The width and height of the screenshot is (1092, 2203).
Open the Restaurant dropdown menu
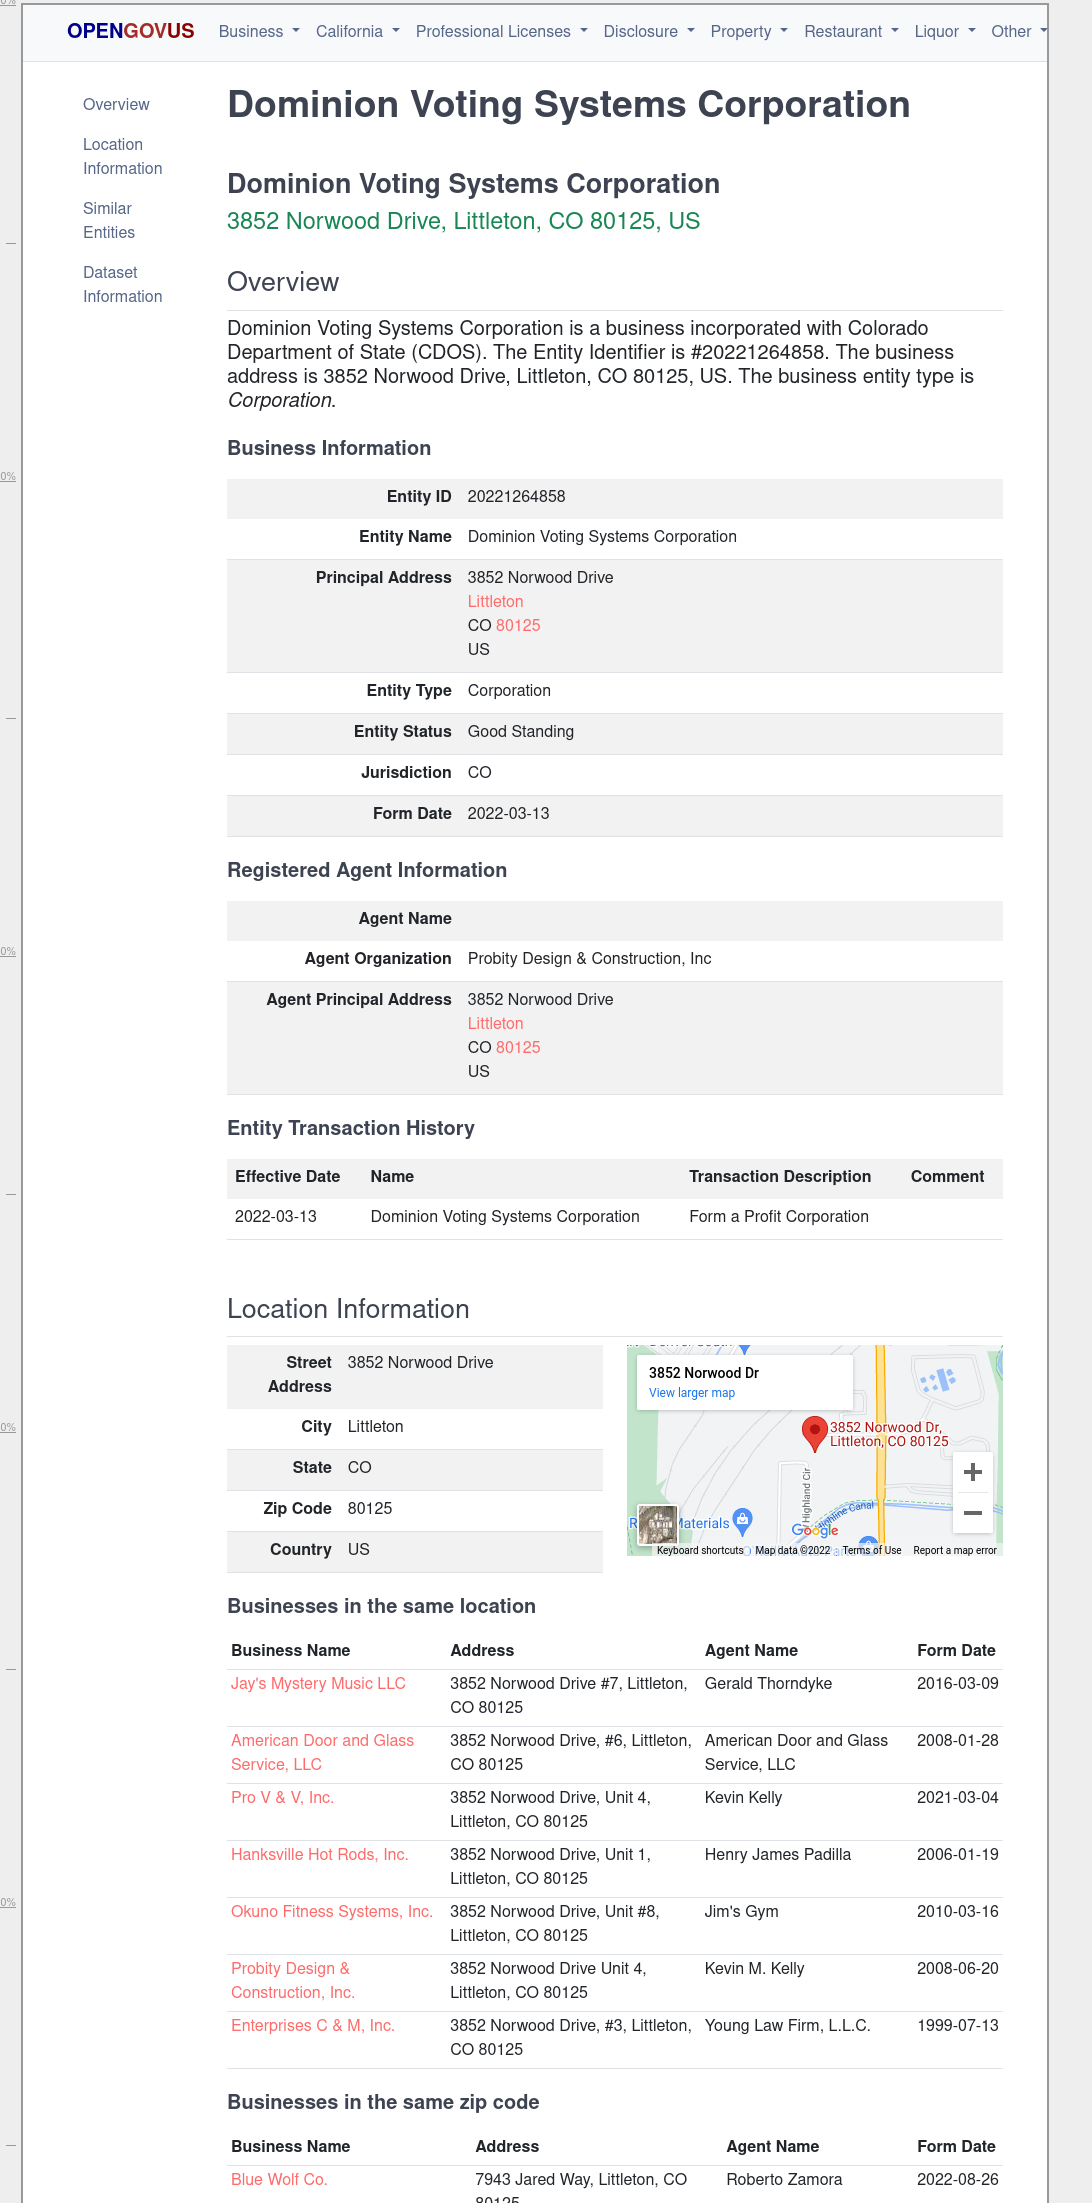(852, 32)
